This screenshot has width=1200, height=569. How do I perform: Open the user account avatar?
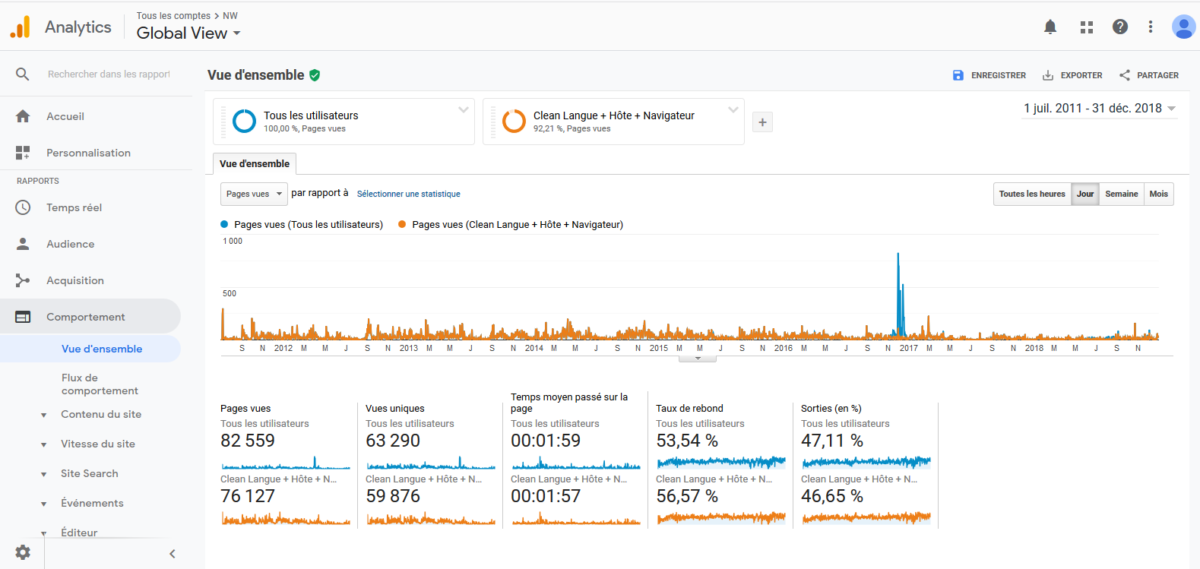click(1184, 27)
